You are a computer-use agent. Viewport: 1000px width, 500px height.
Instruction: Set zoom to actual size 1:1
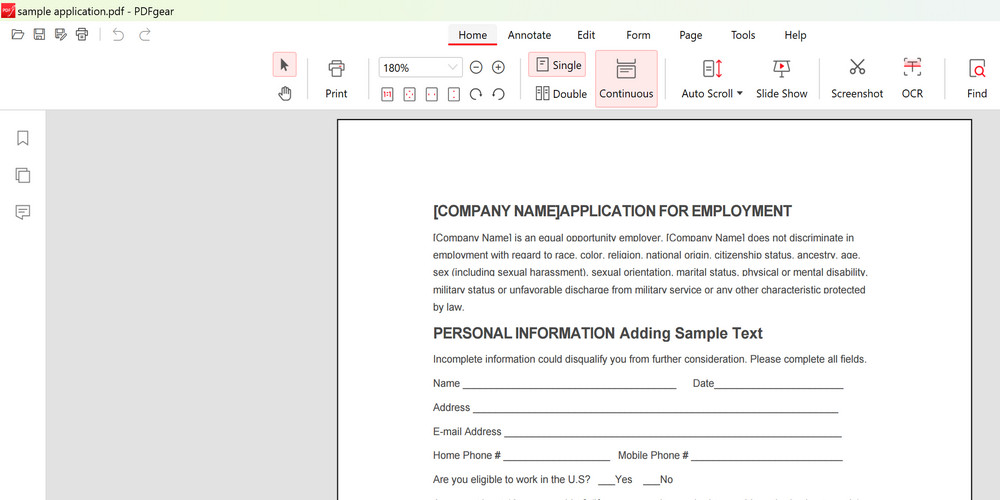(x=387, y=94)
